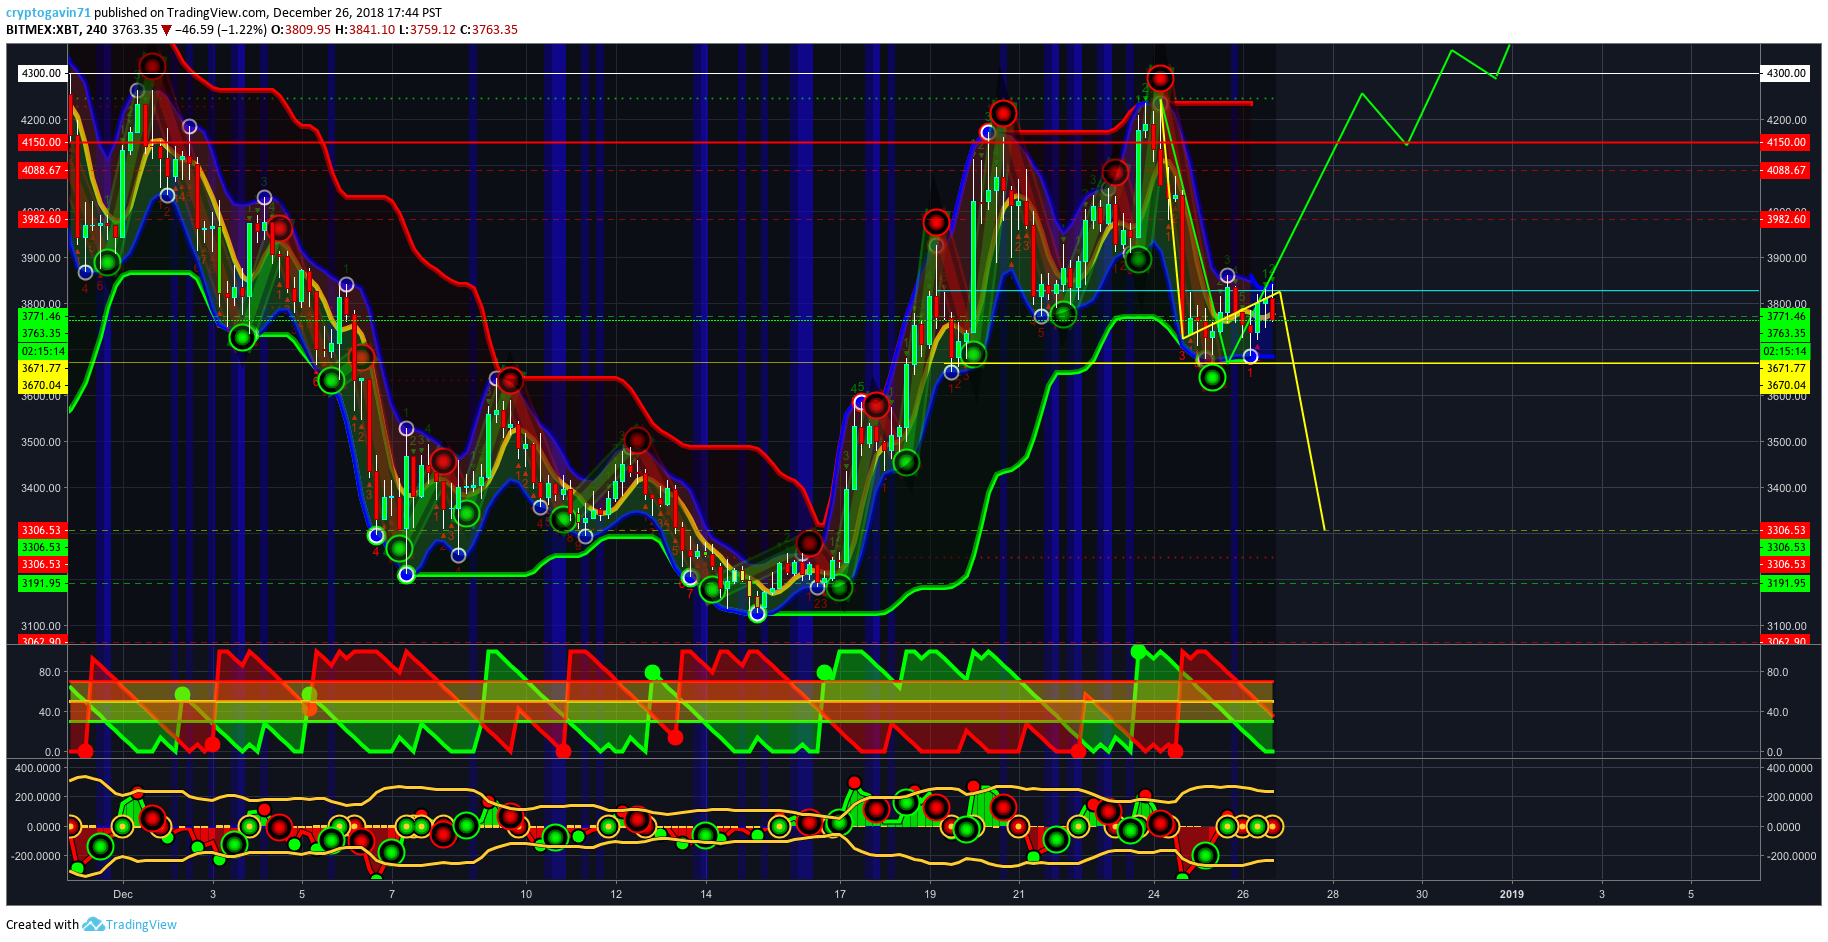Click the yellow 3671.77 label on left axis
Image resolution: width=1828 pixels, height=942 pixels.
pos(43,368)
